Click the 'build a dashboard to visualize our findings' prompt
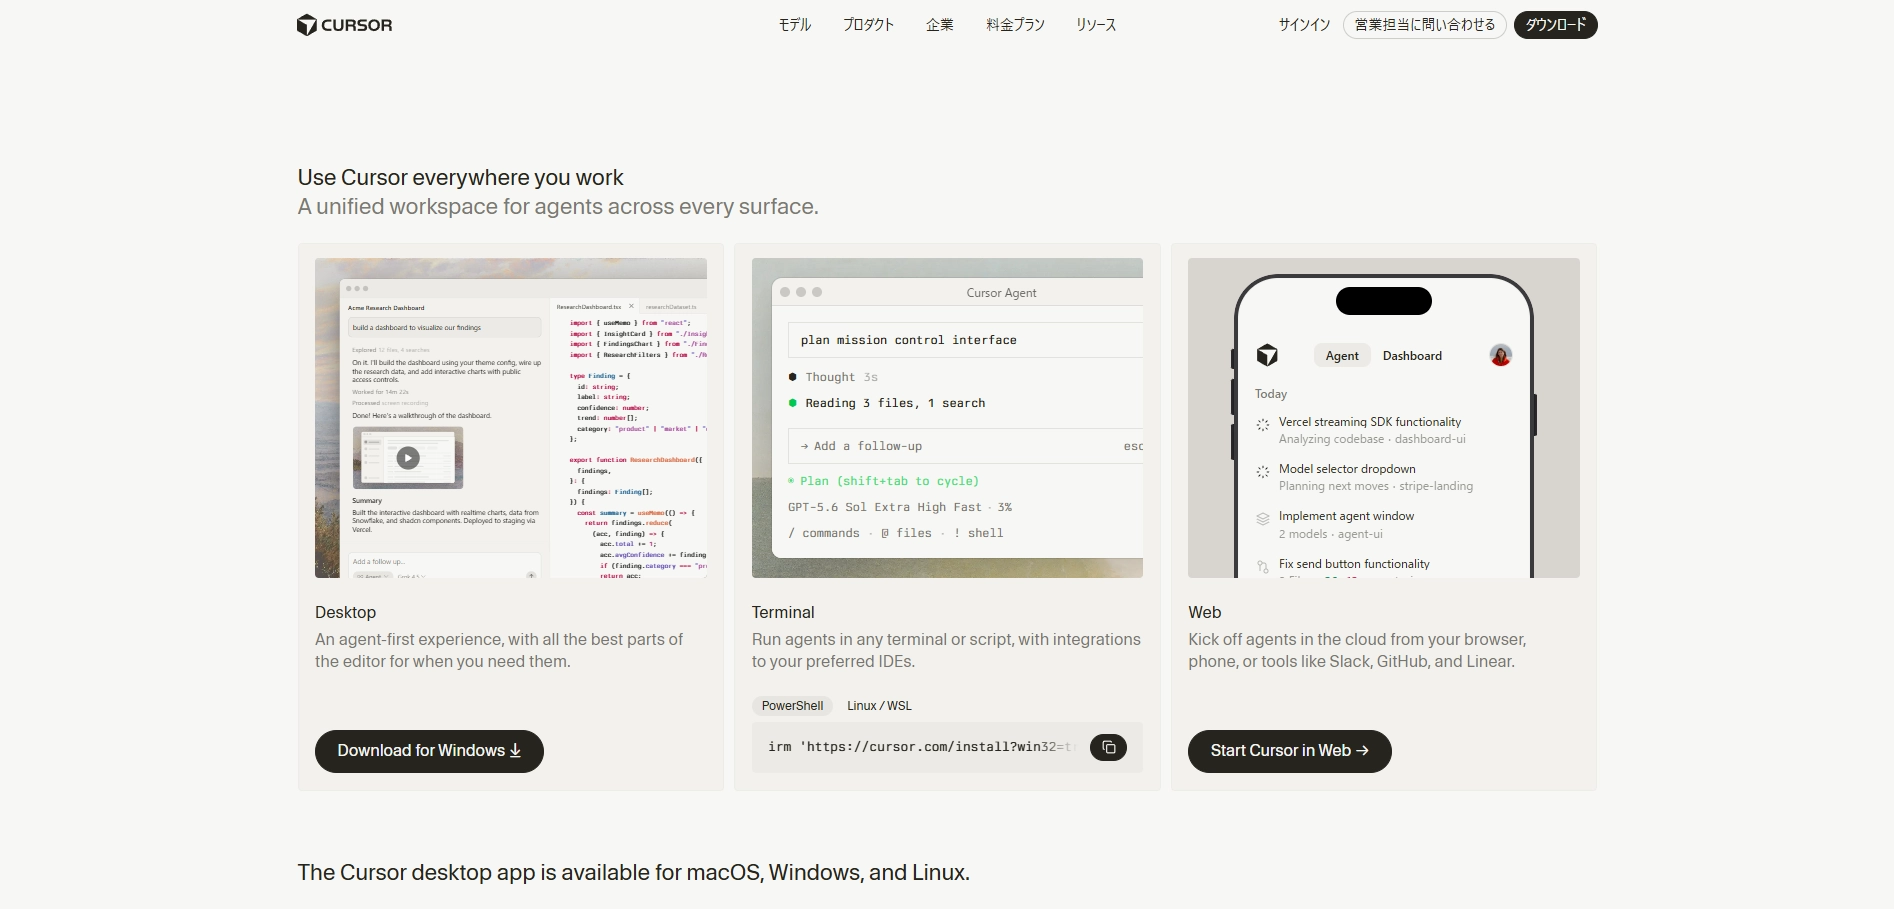This screenshot has width=1894, height=909. click(444, 327)
